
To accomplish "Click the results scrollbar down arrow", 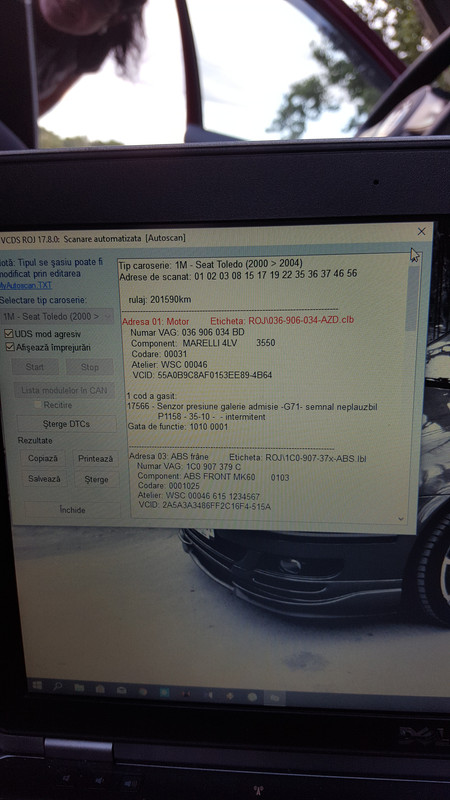I will [401, 519].
